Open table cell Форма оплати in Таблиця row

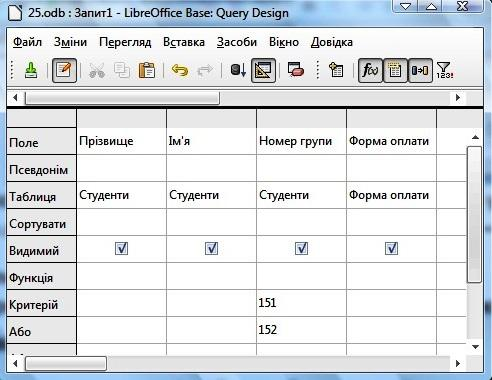pyautogui.click(x=391, y=195)
